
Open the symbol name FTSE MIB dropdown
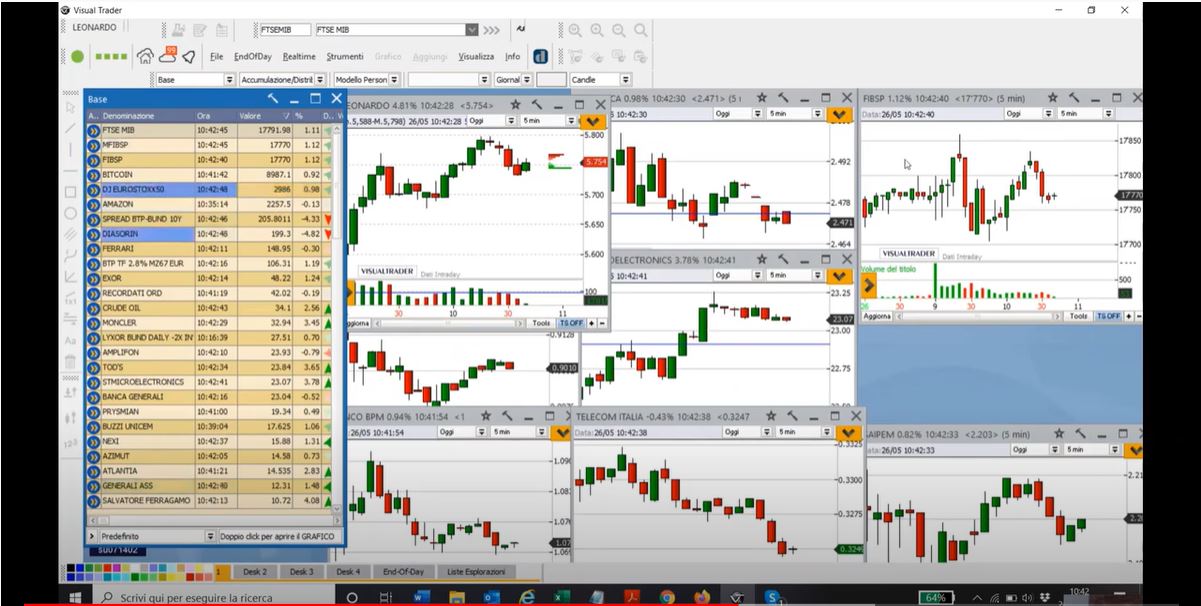pyautogui.click(x=472, y=30)
